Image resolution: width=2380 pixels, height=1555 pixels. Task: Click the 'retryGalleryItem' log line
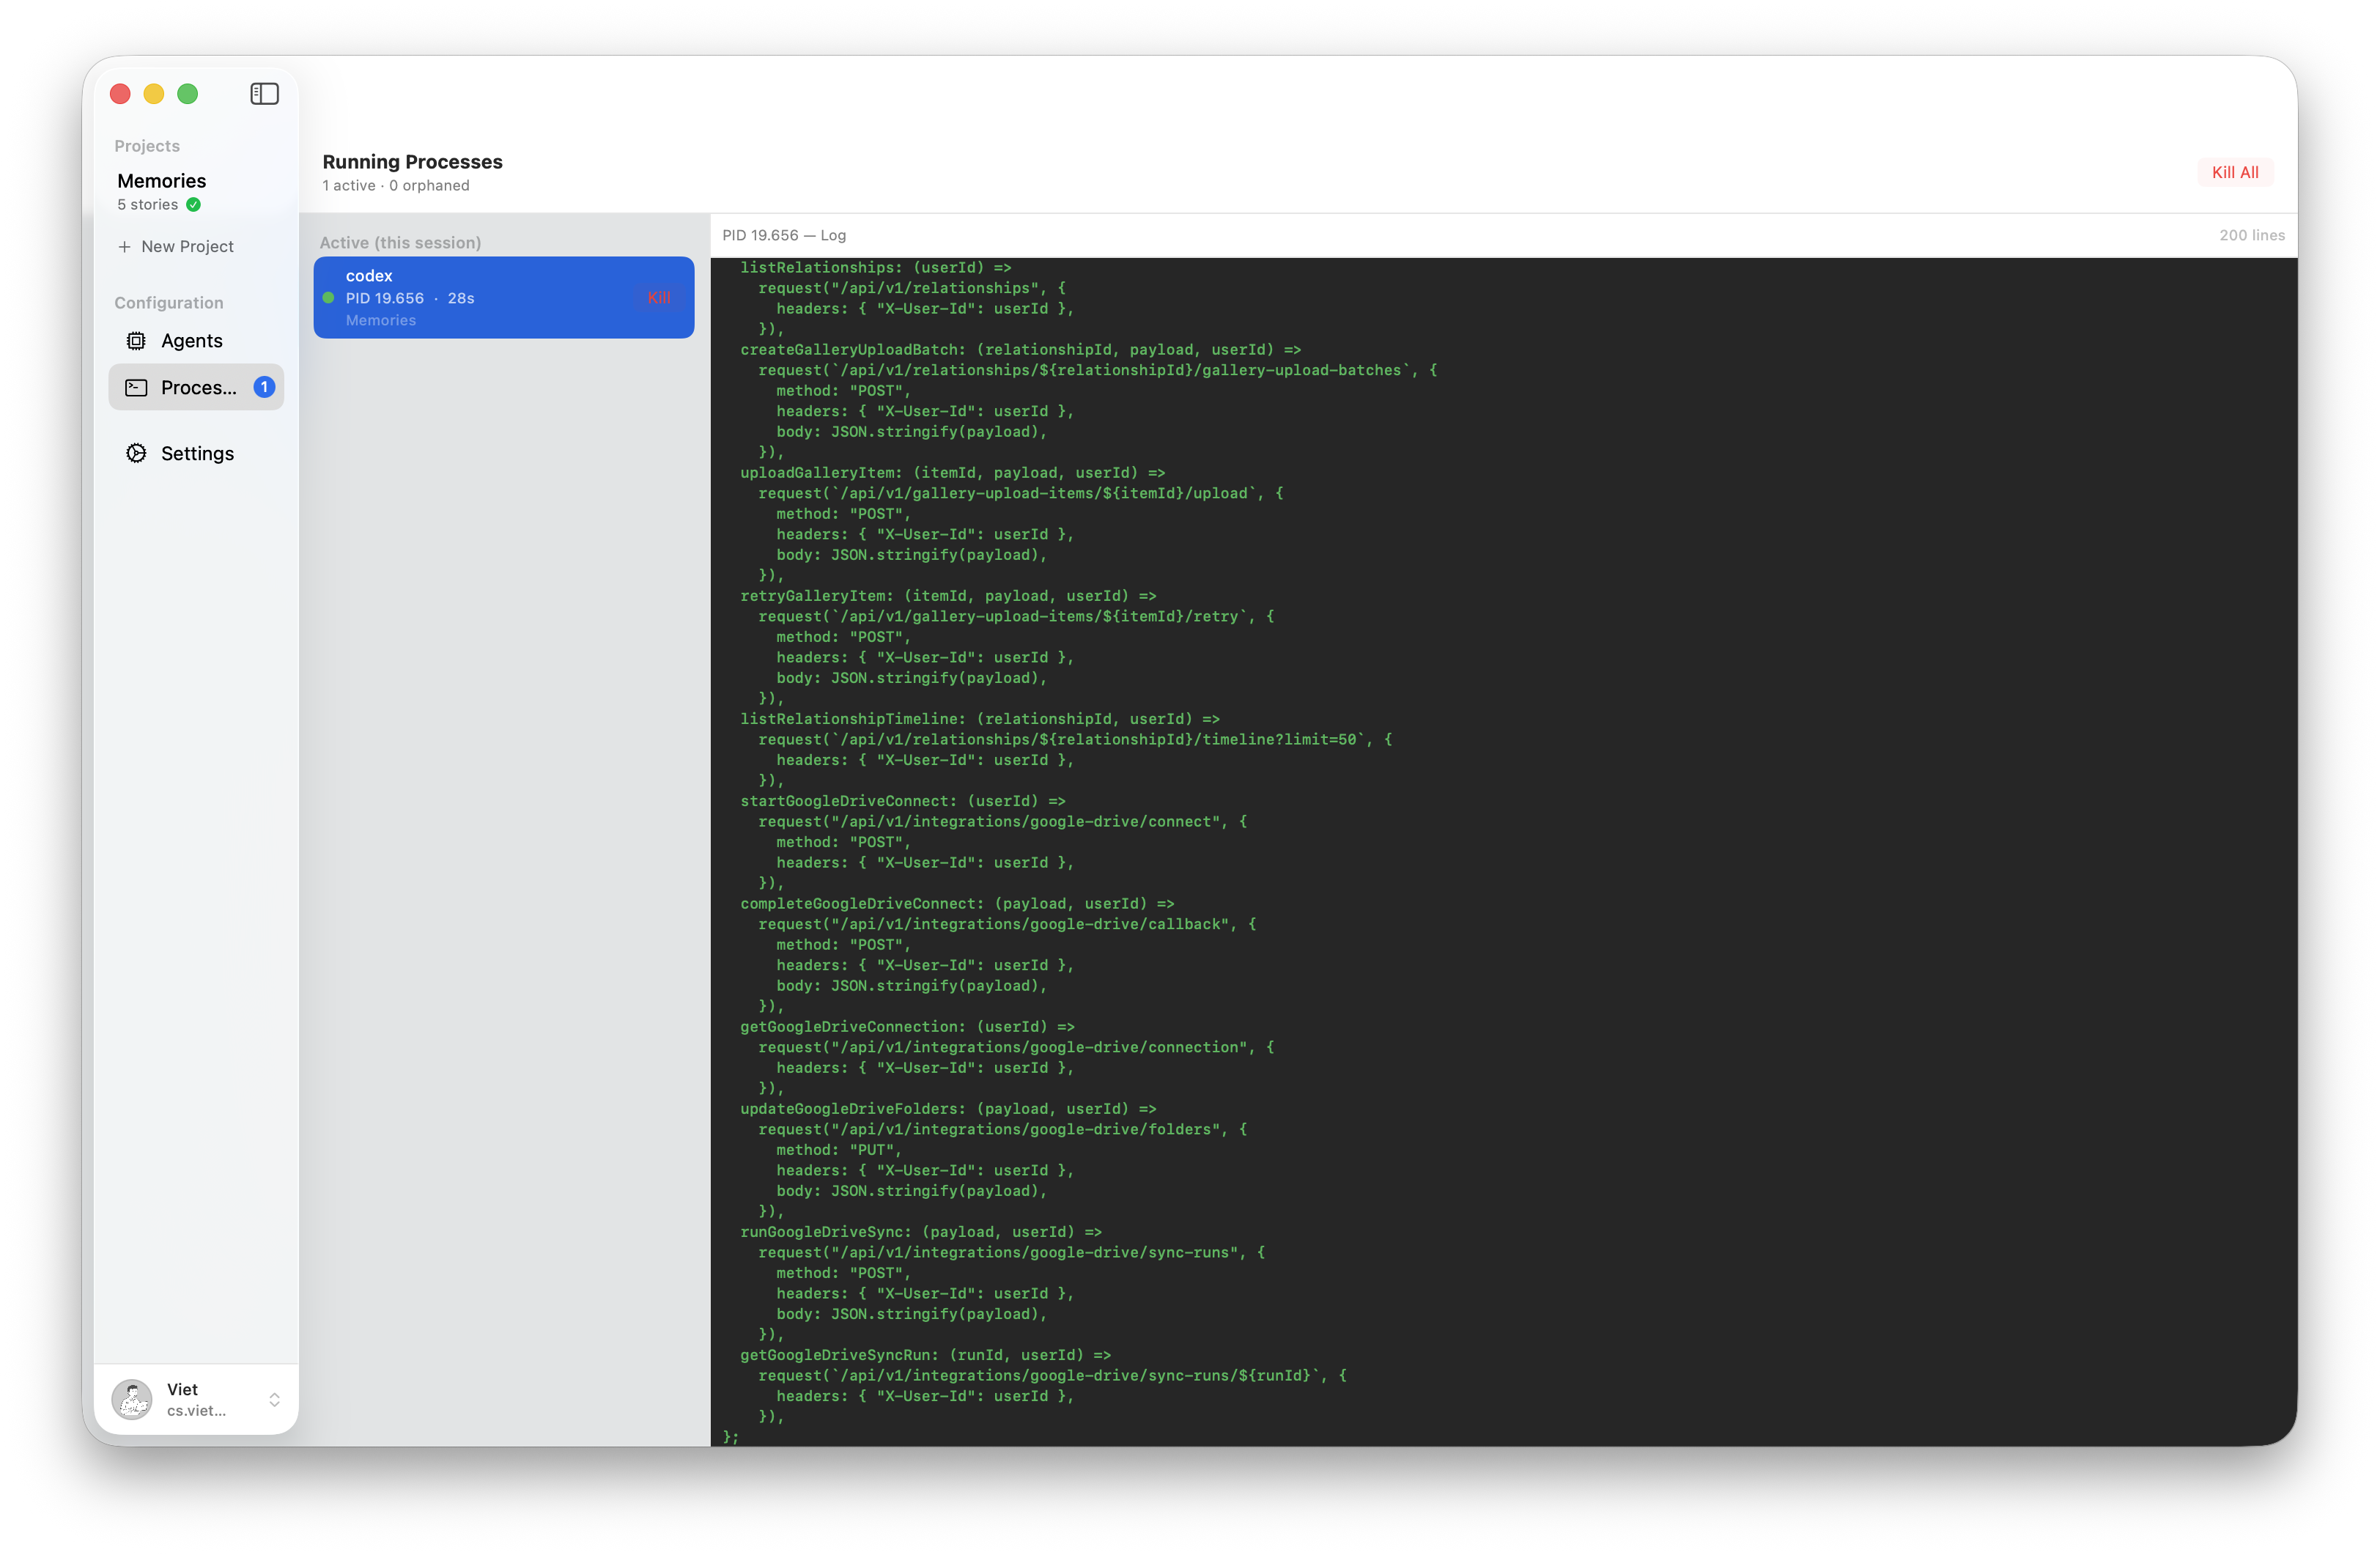(948, 596)
